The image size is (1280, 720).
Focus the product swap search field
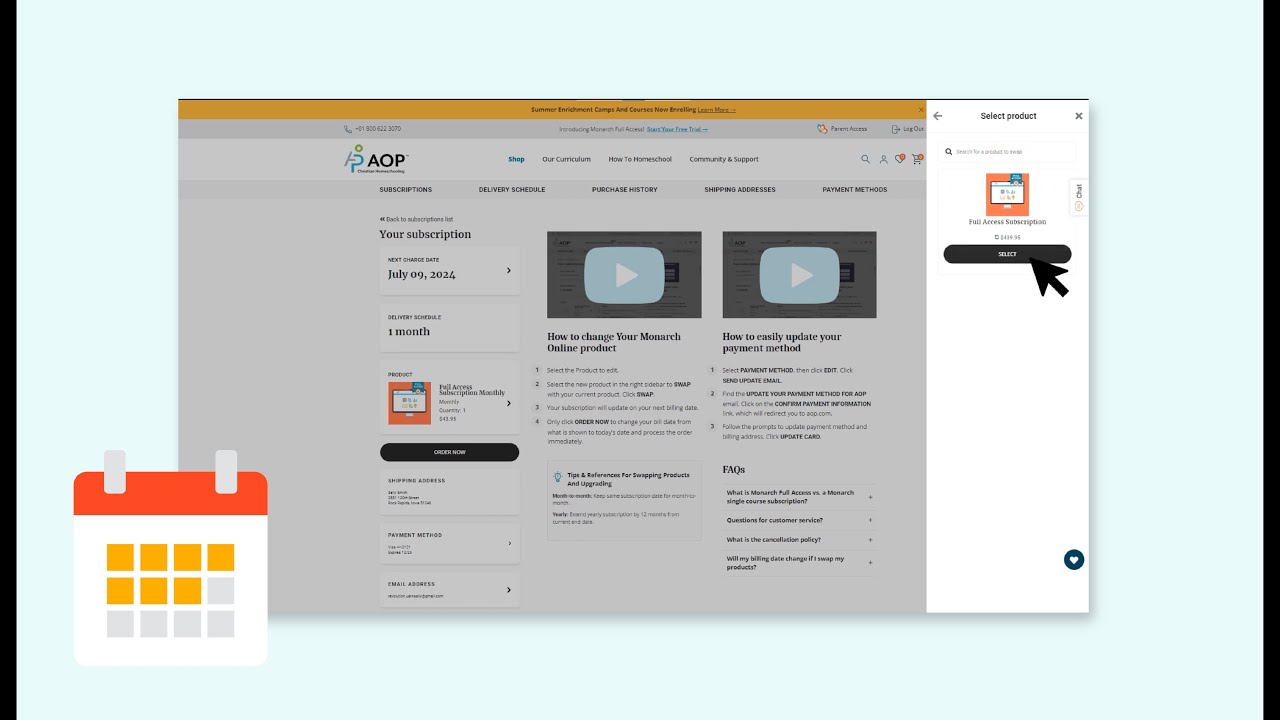click(x=1007, y=152)
